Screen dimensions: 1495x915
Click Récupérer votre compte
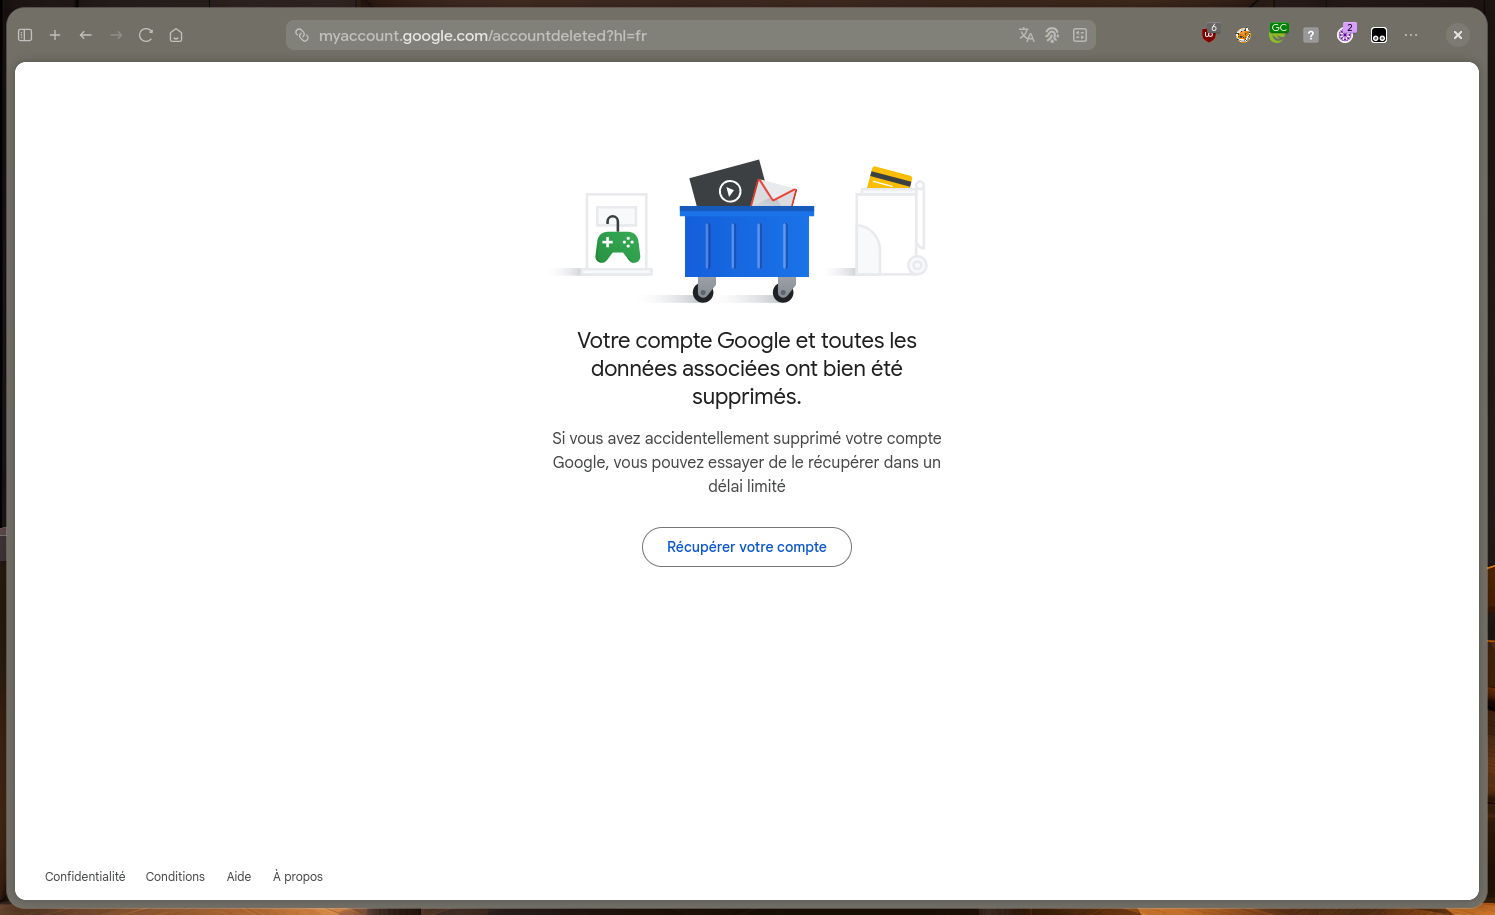click(746, 546)
